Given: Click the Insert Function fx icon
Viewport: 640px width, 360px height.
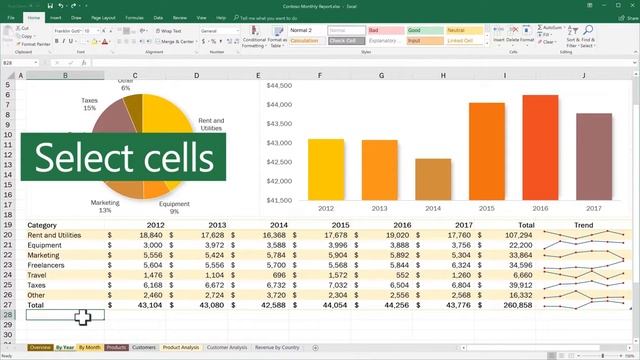Looking at the screenshot, I should pyautogui.click(x=84, y=63).
